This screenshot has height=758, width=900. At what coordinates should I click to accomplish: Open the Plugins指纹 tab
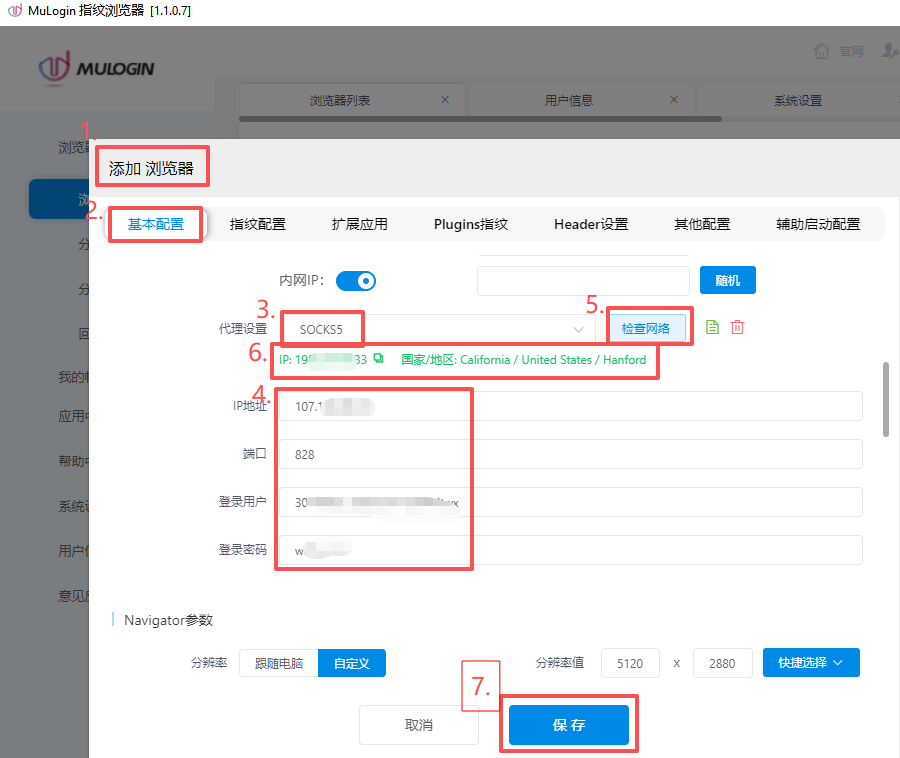pyautogui.click(x=471, y=224)
